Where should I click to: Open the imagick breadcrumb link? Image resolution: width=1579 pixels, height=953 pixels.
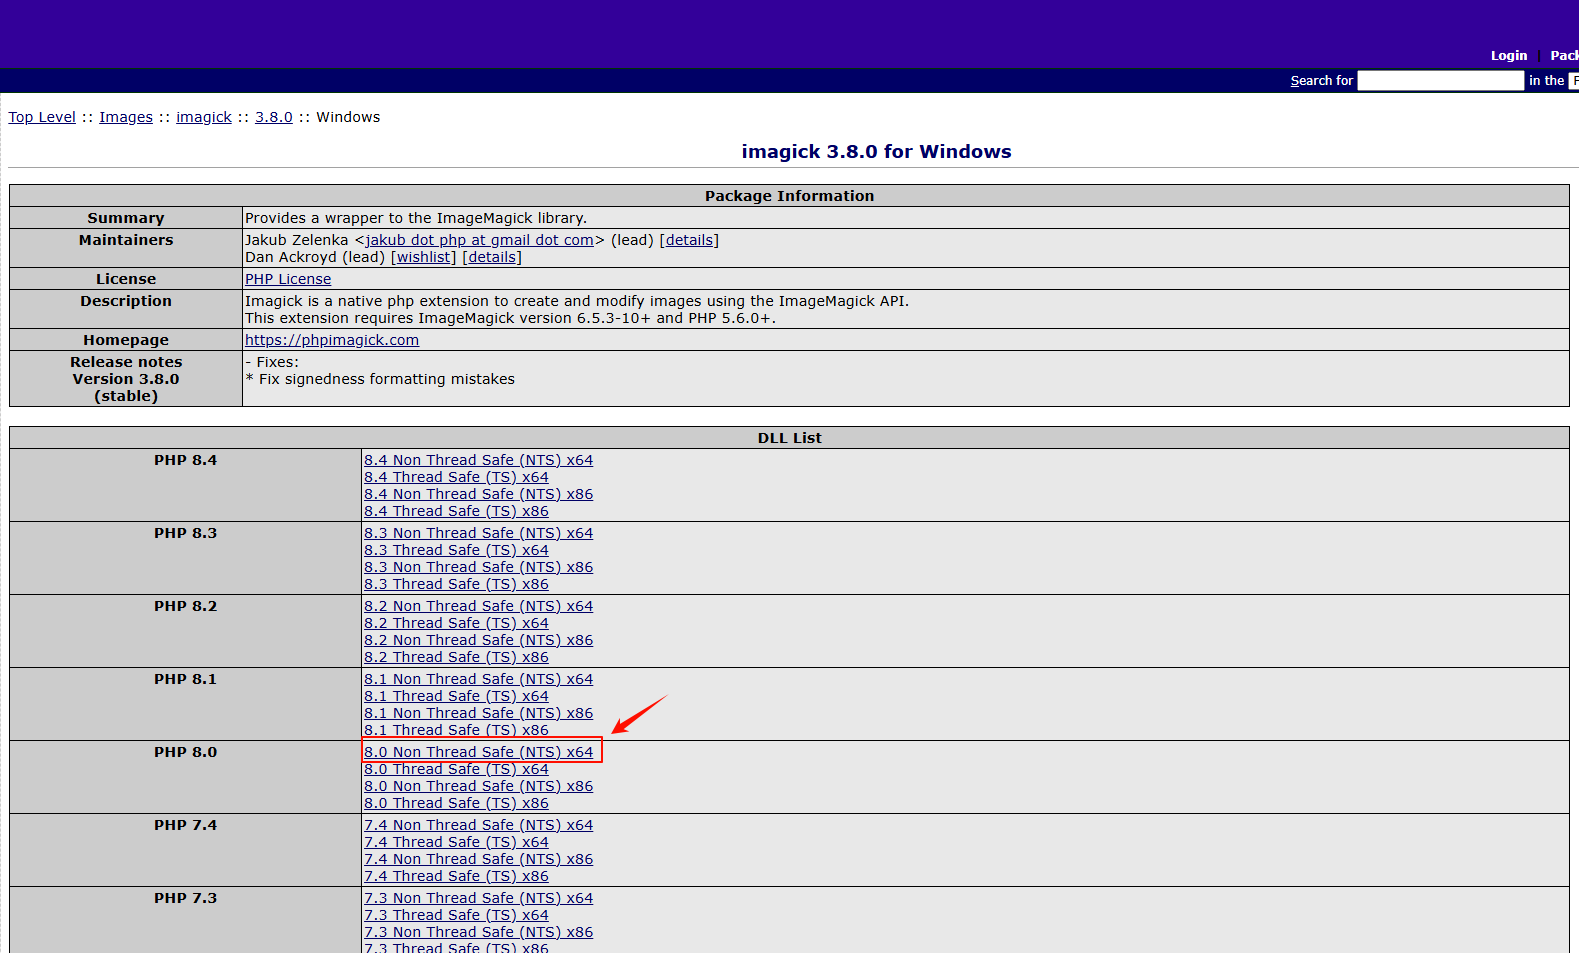click(x=204, y=117)
